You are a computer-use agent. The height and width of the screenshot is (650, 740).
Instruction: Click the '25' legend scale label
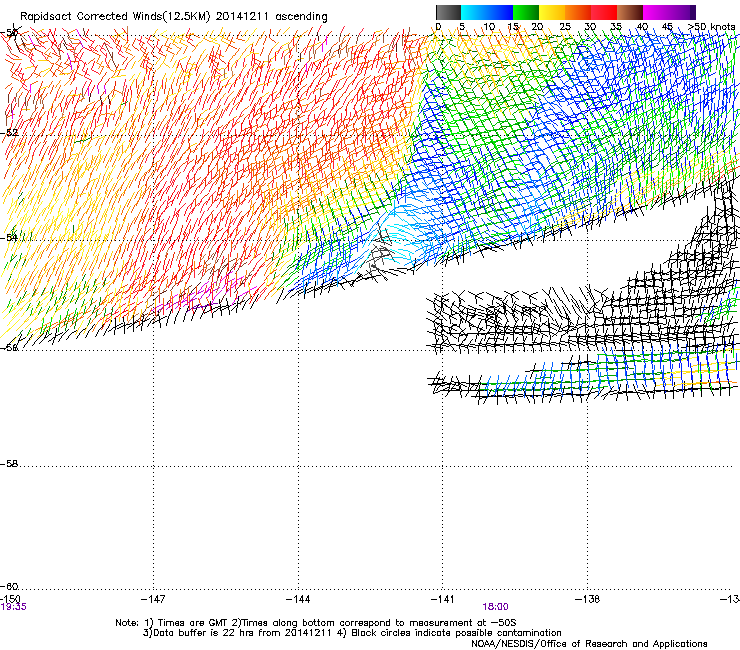(x=565, y=27)
